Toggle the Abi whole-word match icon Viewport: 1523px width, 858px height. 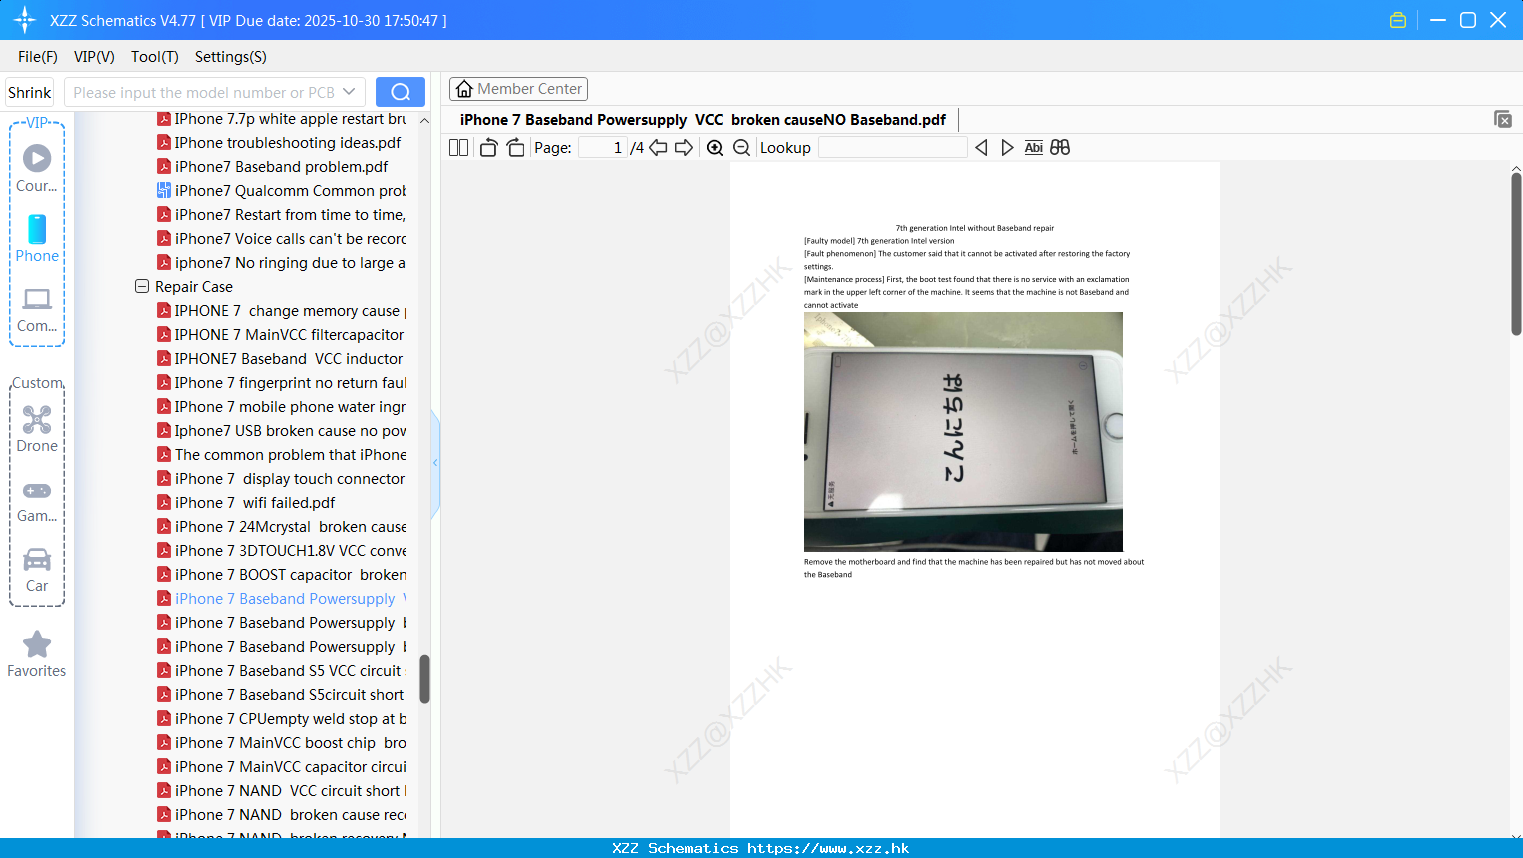pyautogui.click(x=1034, y=148)
